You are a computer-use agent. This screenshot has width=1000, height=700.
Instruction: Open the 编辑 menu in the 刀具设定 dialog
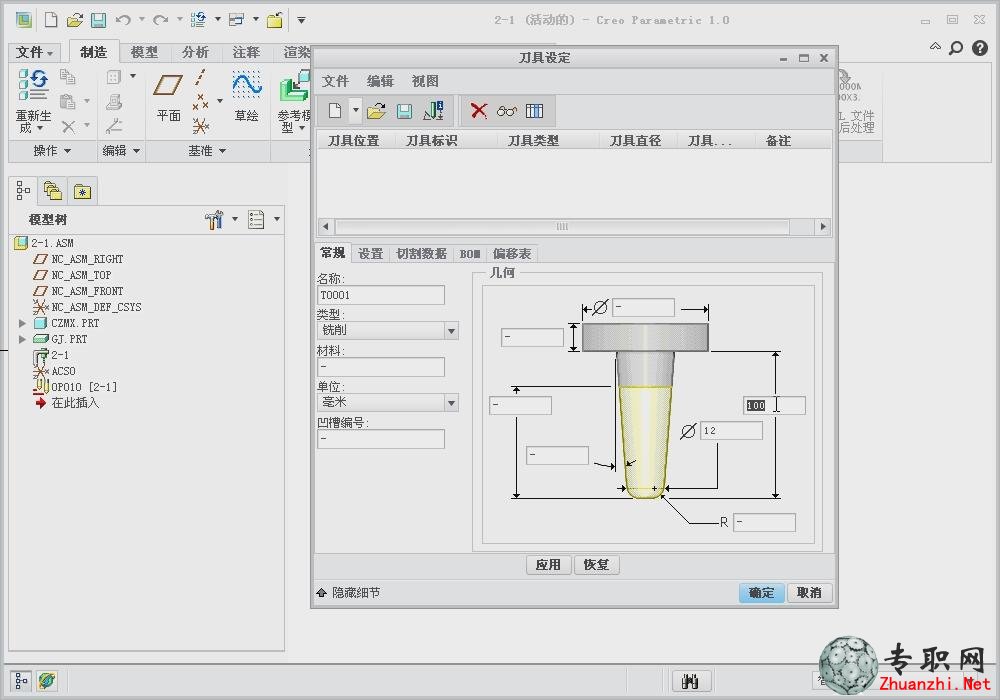(380, 81)
